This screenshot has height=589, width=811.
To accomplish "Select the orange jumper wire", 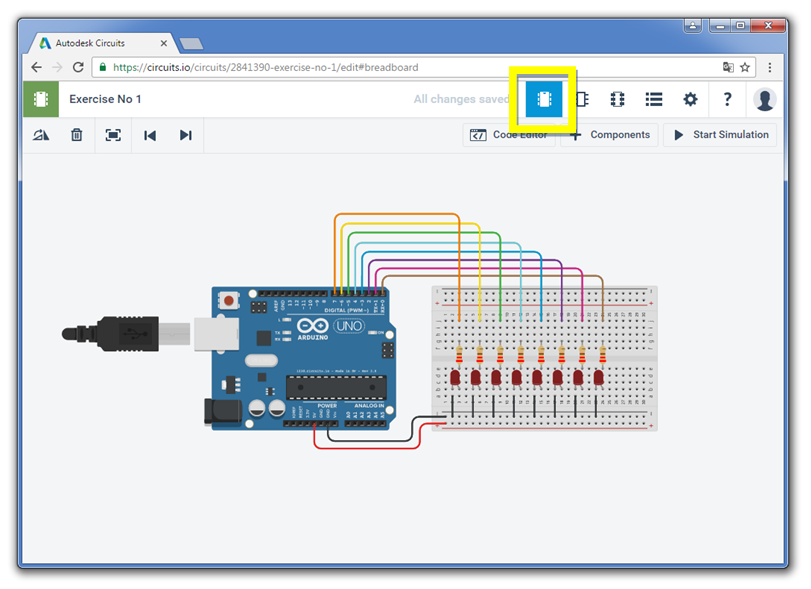I will pos(397,215).
